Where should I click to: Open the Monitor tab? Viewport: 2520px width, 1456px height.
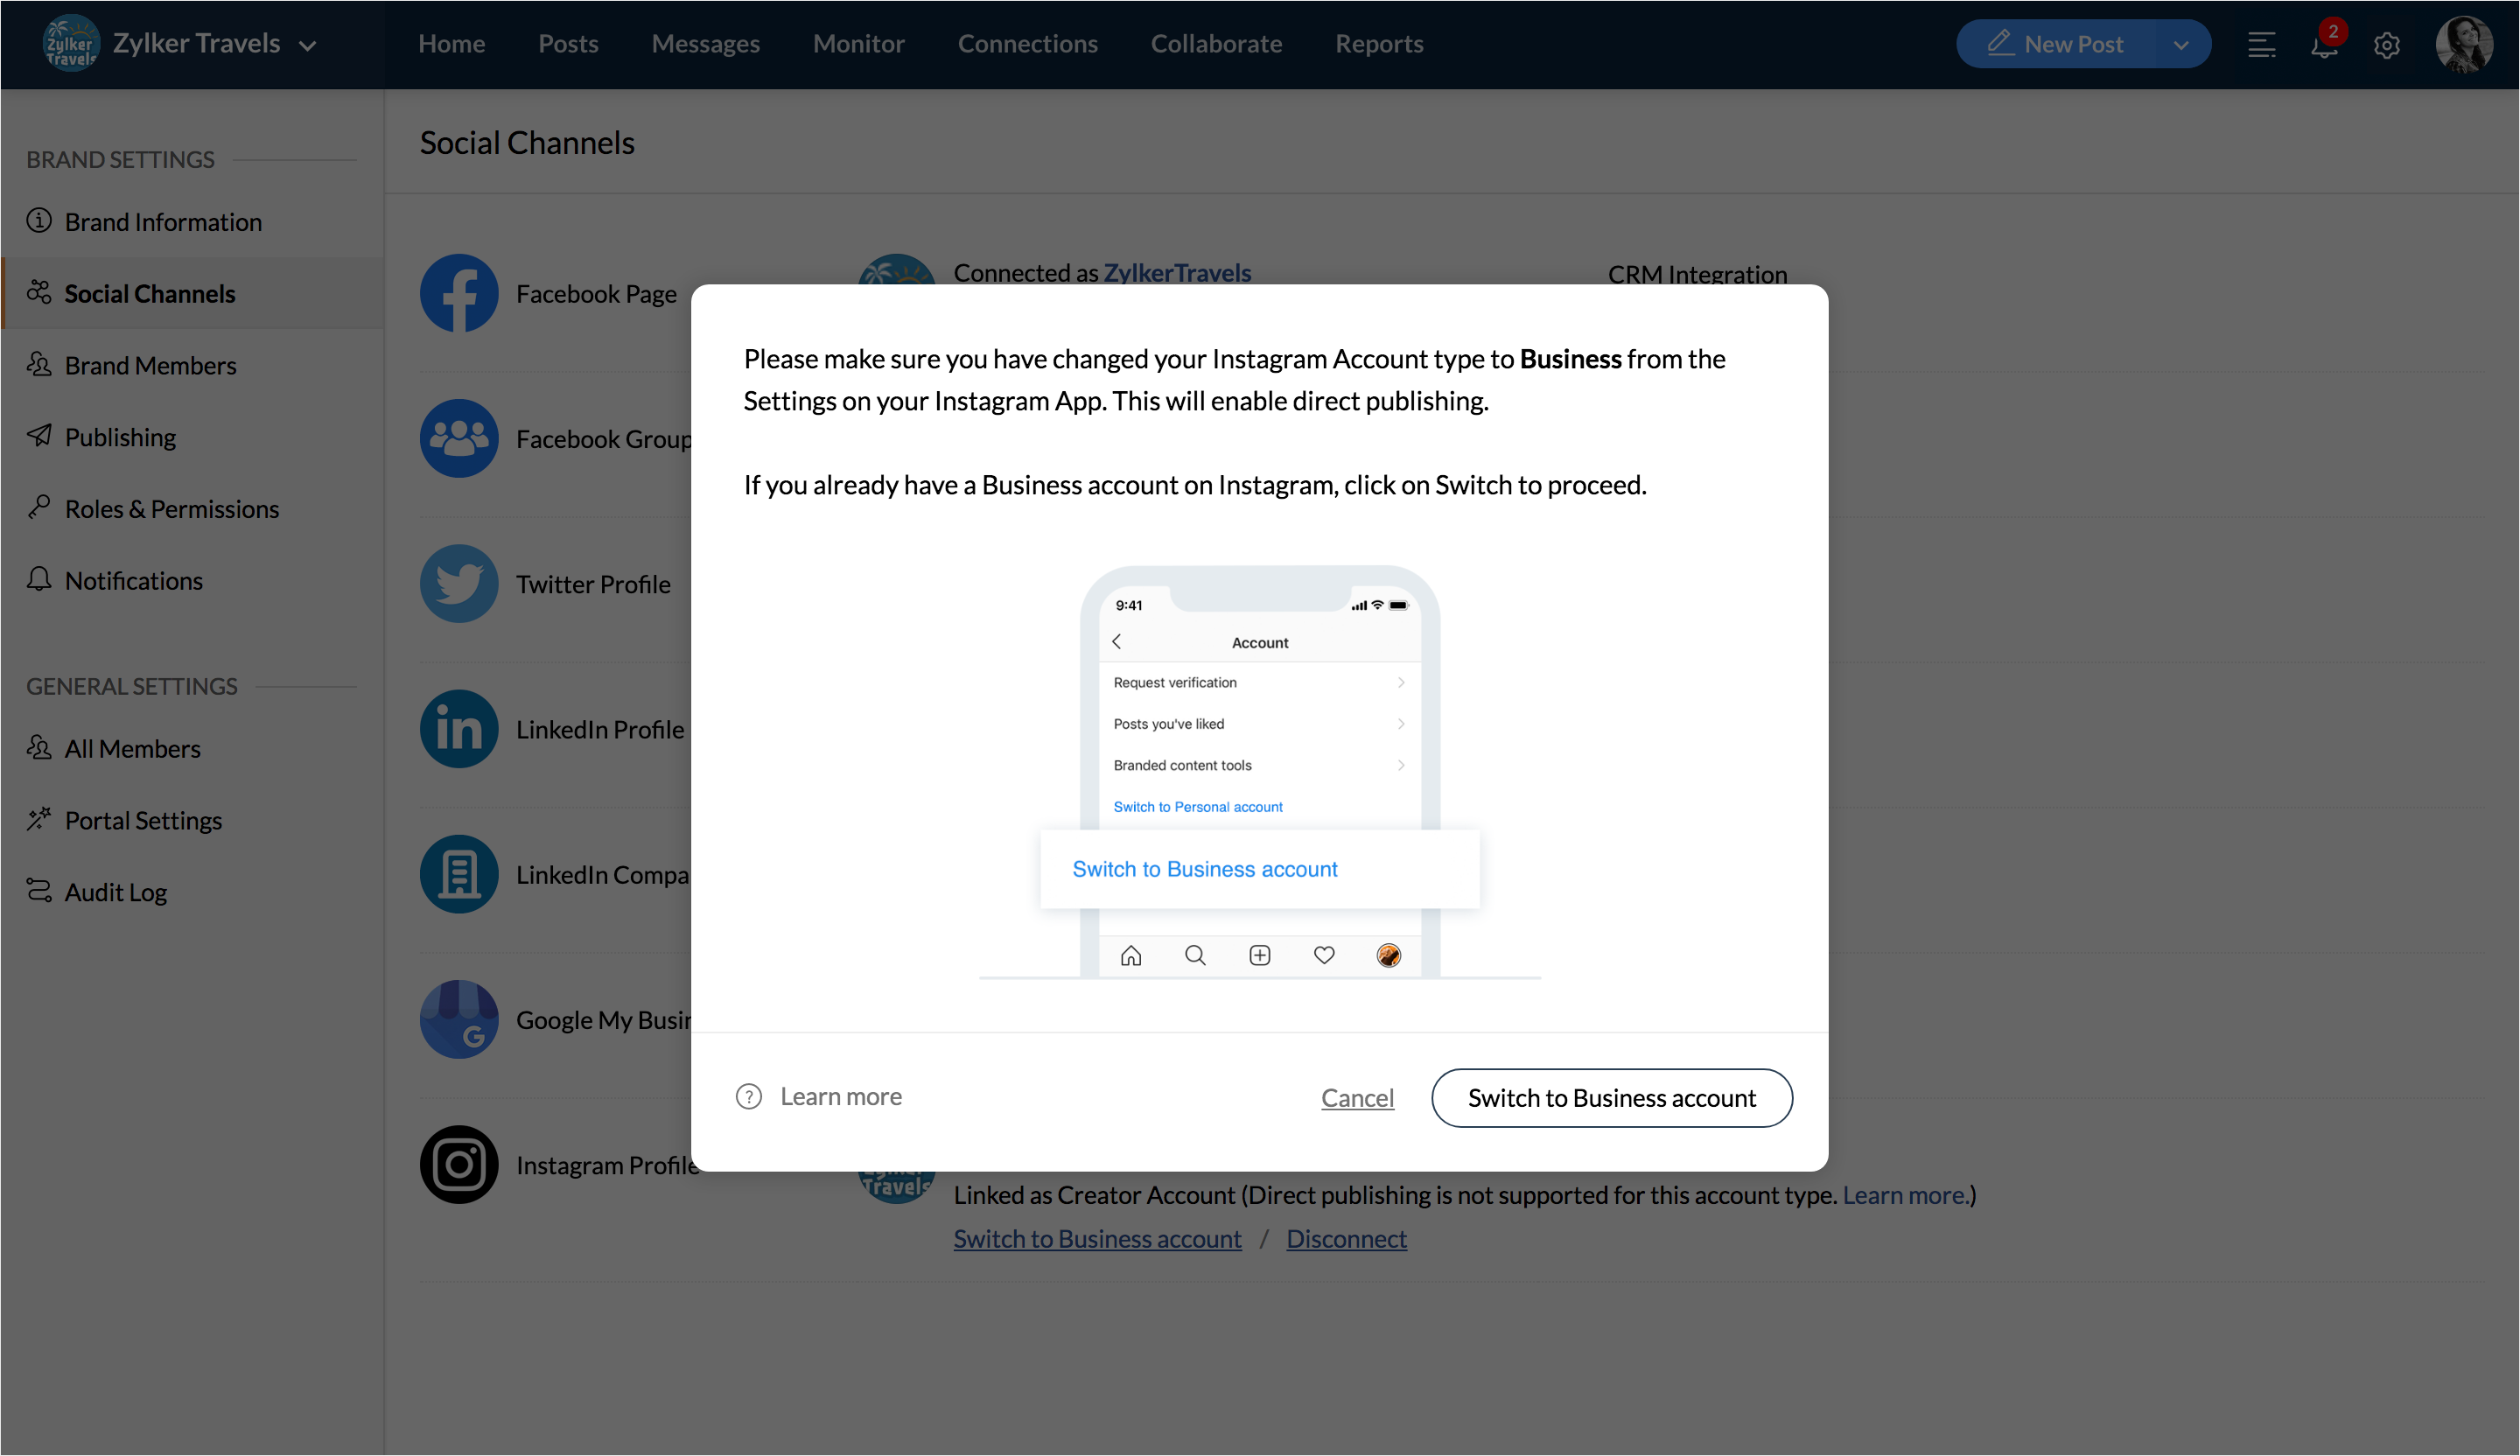[858, 44]
